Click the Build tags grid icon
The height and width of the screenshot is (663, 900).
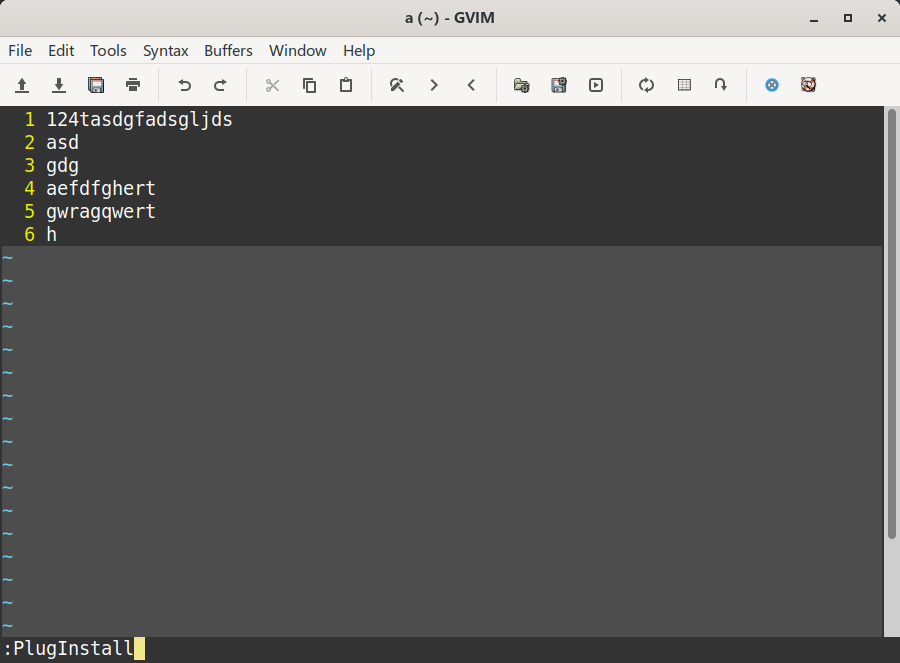click(684, 85)
